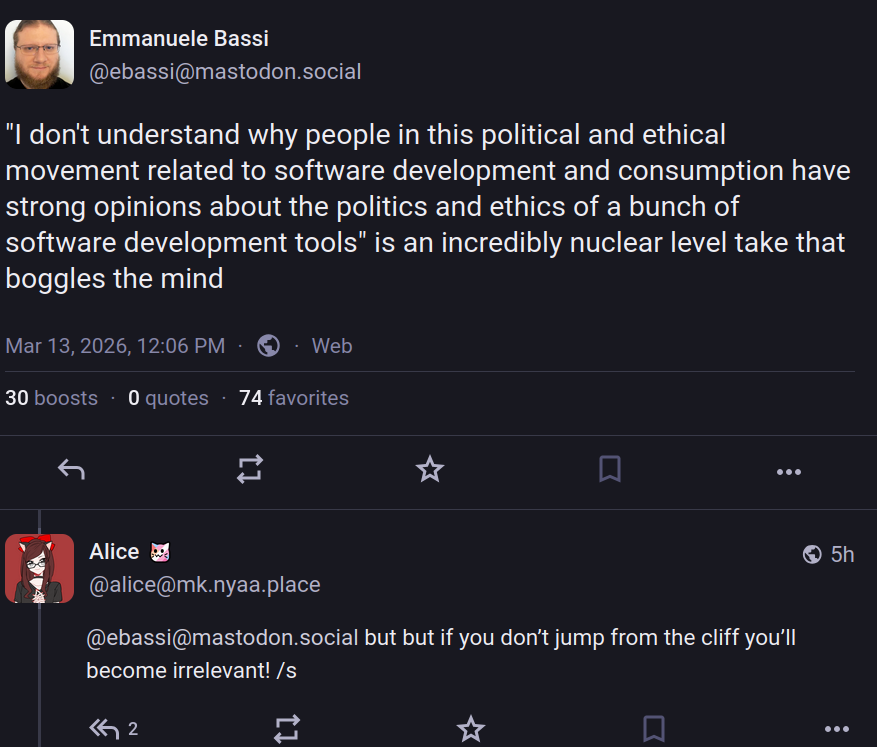The width and height of the screenshot is (877, 747).
Task: Open the @ebassi@mastodon.social mention in Alice's reply
Action: click(222, 637)
